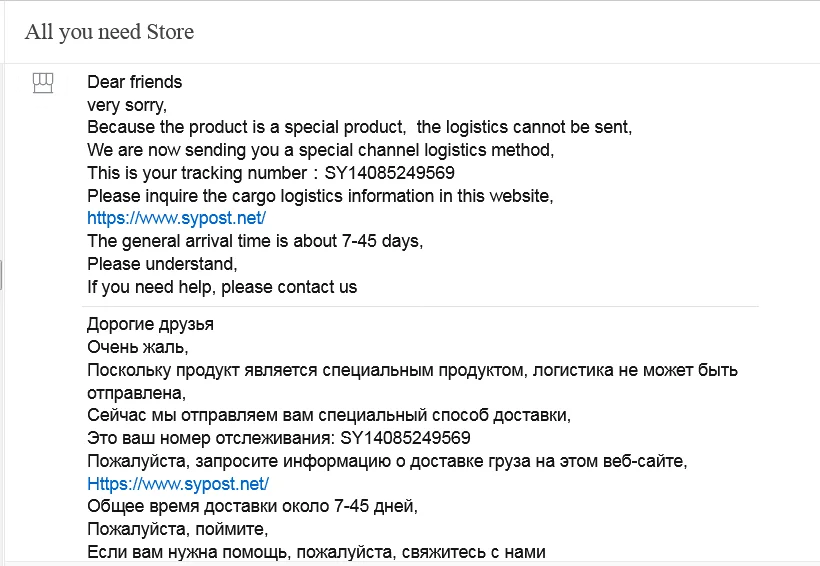Click the 'Общее время доставки около 7-45 дней' line
The height and width of the screenshot is (566, 820).
coord(253,506)
